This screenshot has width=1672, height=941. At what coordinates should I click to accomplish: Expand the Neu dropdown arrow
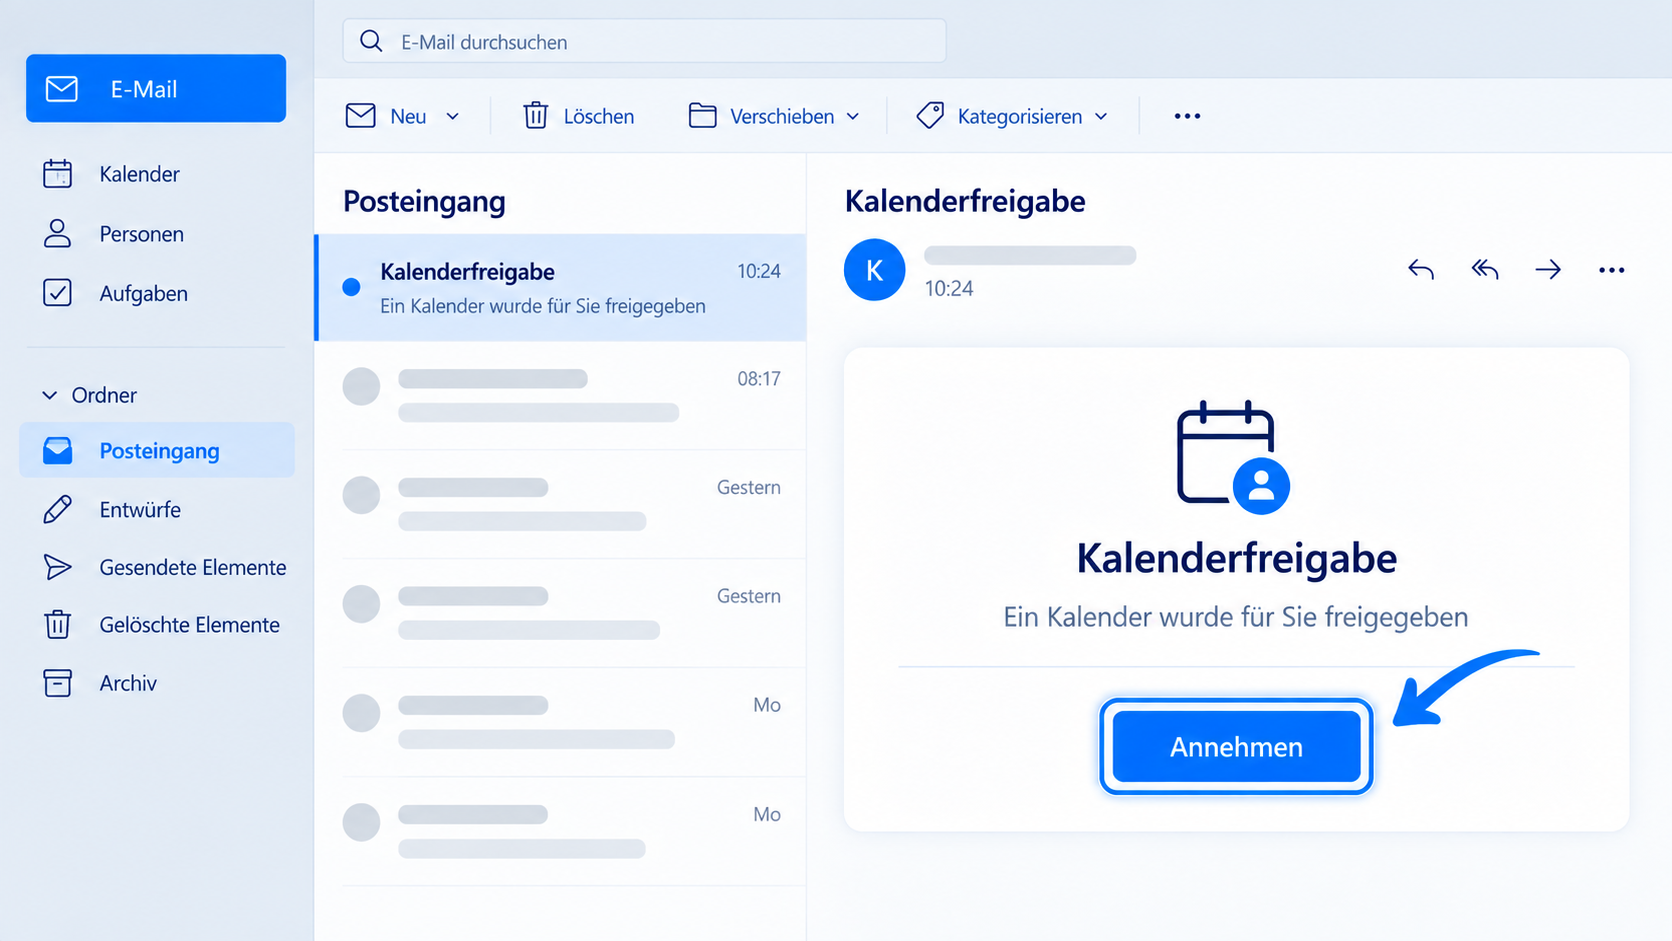(452, 117)
